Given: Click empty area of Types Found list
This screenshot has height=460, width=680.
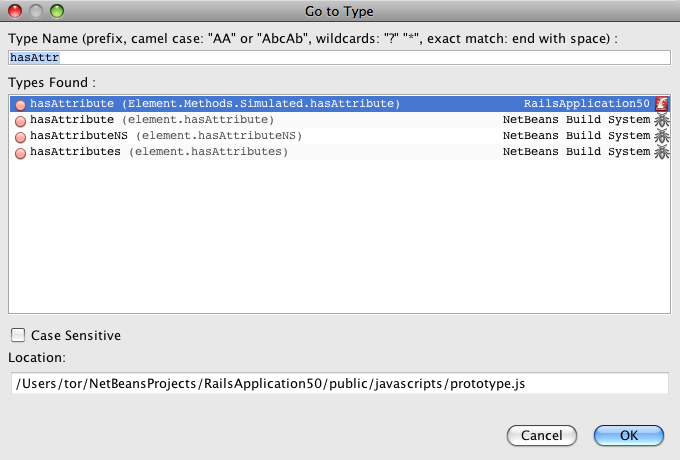Looking at the screenshot, I should pyautogui.click(x=338, y=240).
